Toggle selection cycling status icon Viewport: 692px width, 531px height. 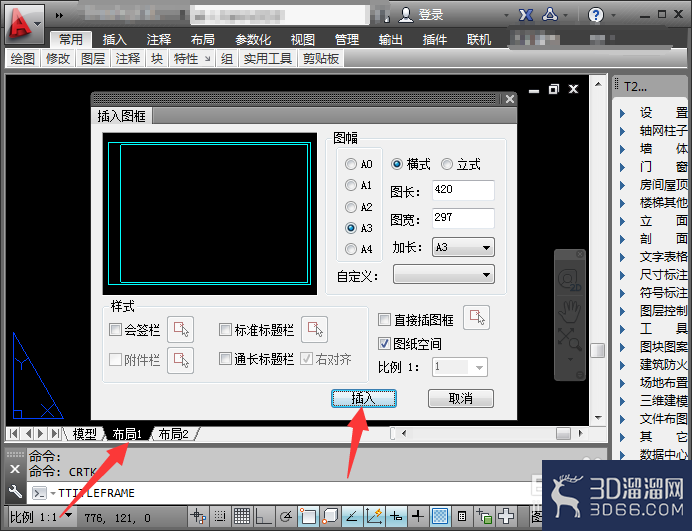click(x=484, y=516)
